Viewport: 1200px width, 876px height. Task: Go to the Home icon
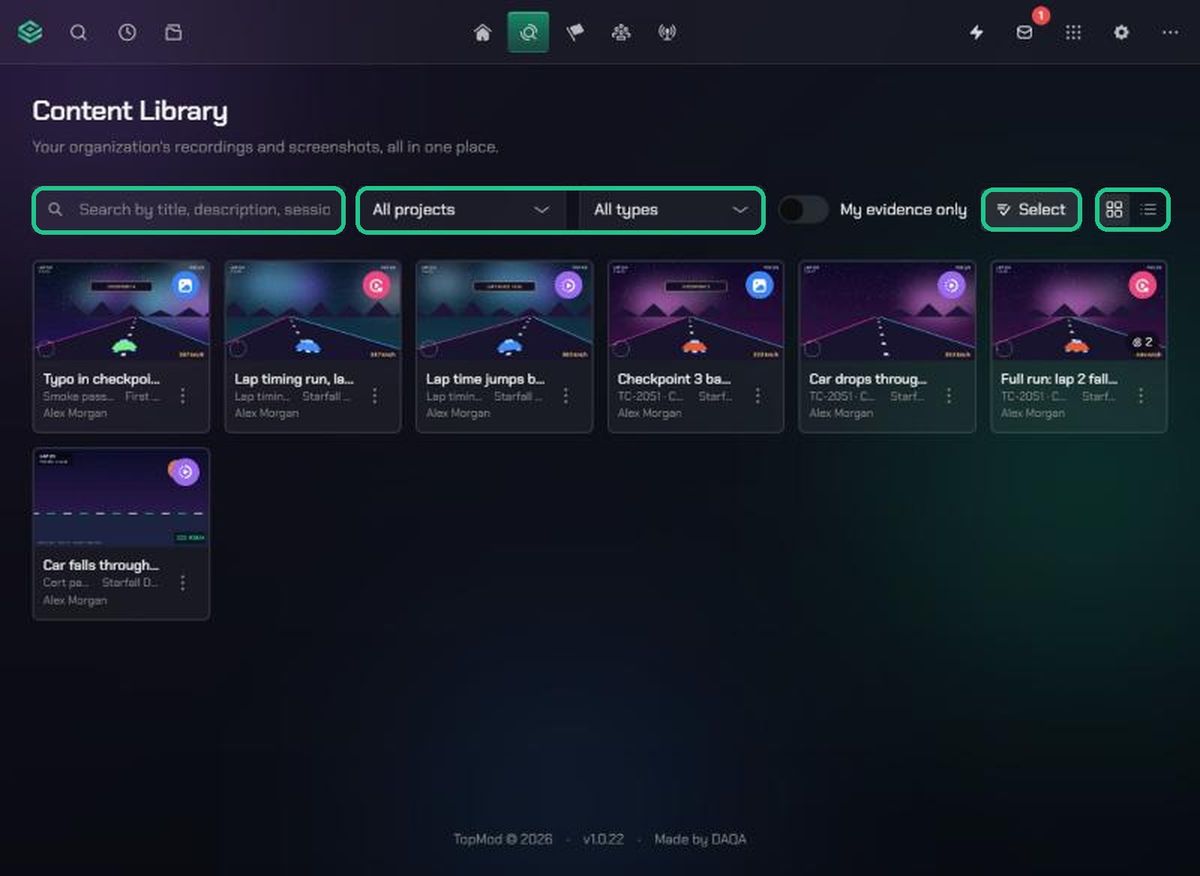pyautogui.click(x=482, y=32)
